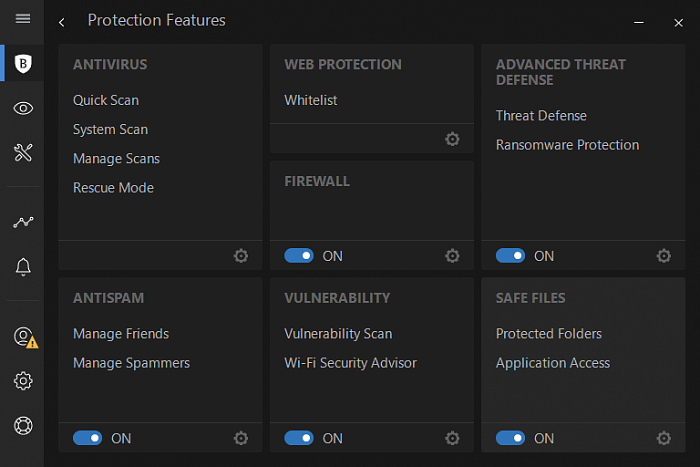Toggle the Safe Files switch

point(510,438)
